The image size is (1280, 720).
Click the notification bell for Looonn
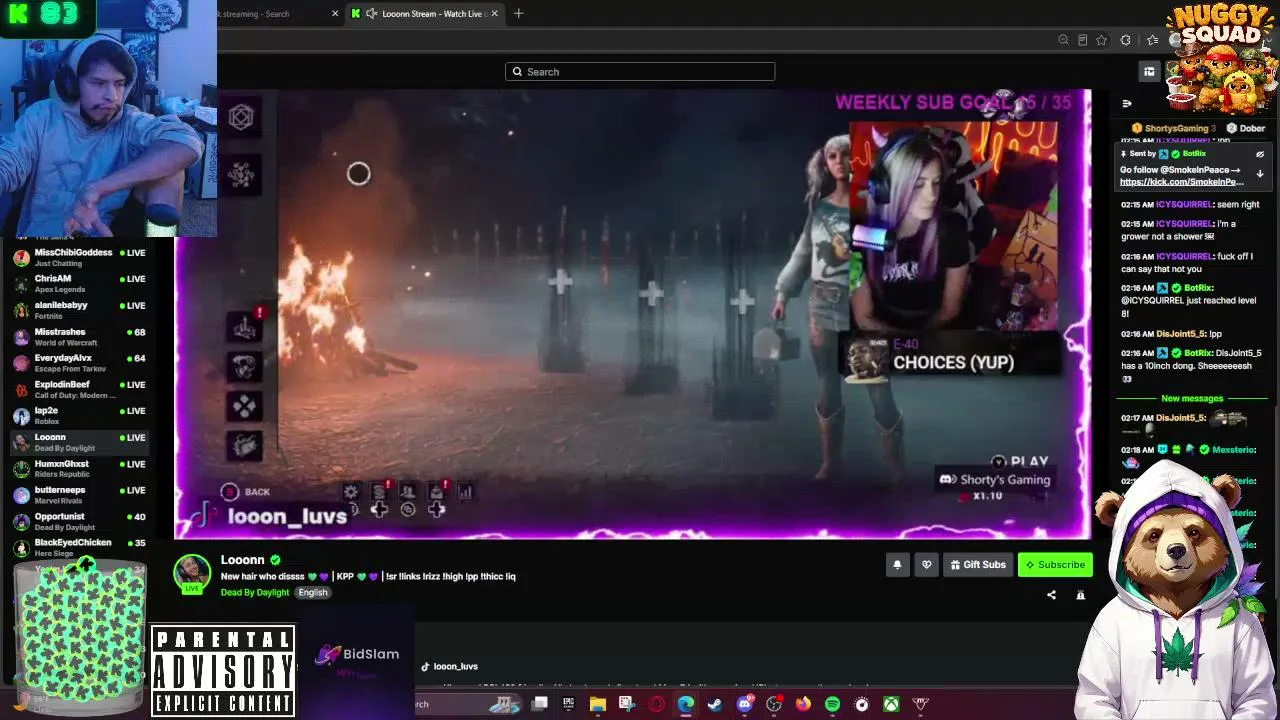[897, 565]
